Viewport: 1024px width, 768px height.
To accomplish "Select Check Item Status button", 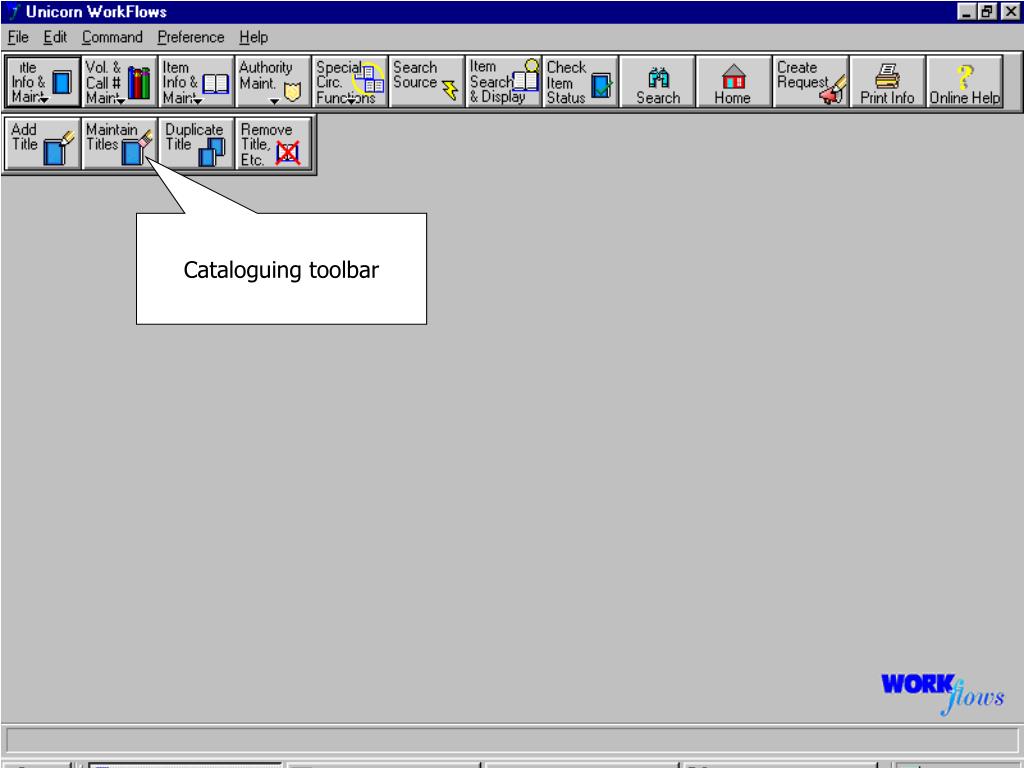I will click(581, 82).
